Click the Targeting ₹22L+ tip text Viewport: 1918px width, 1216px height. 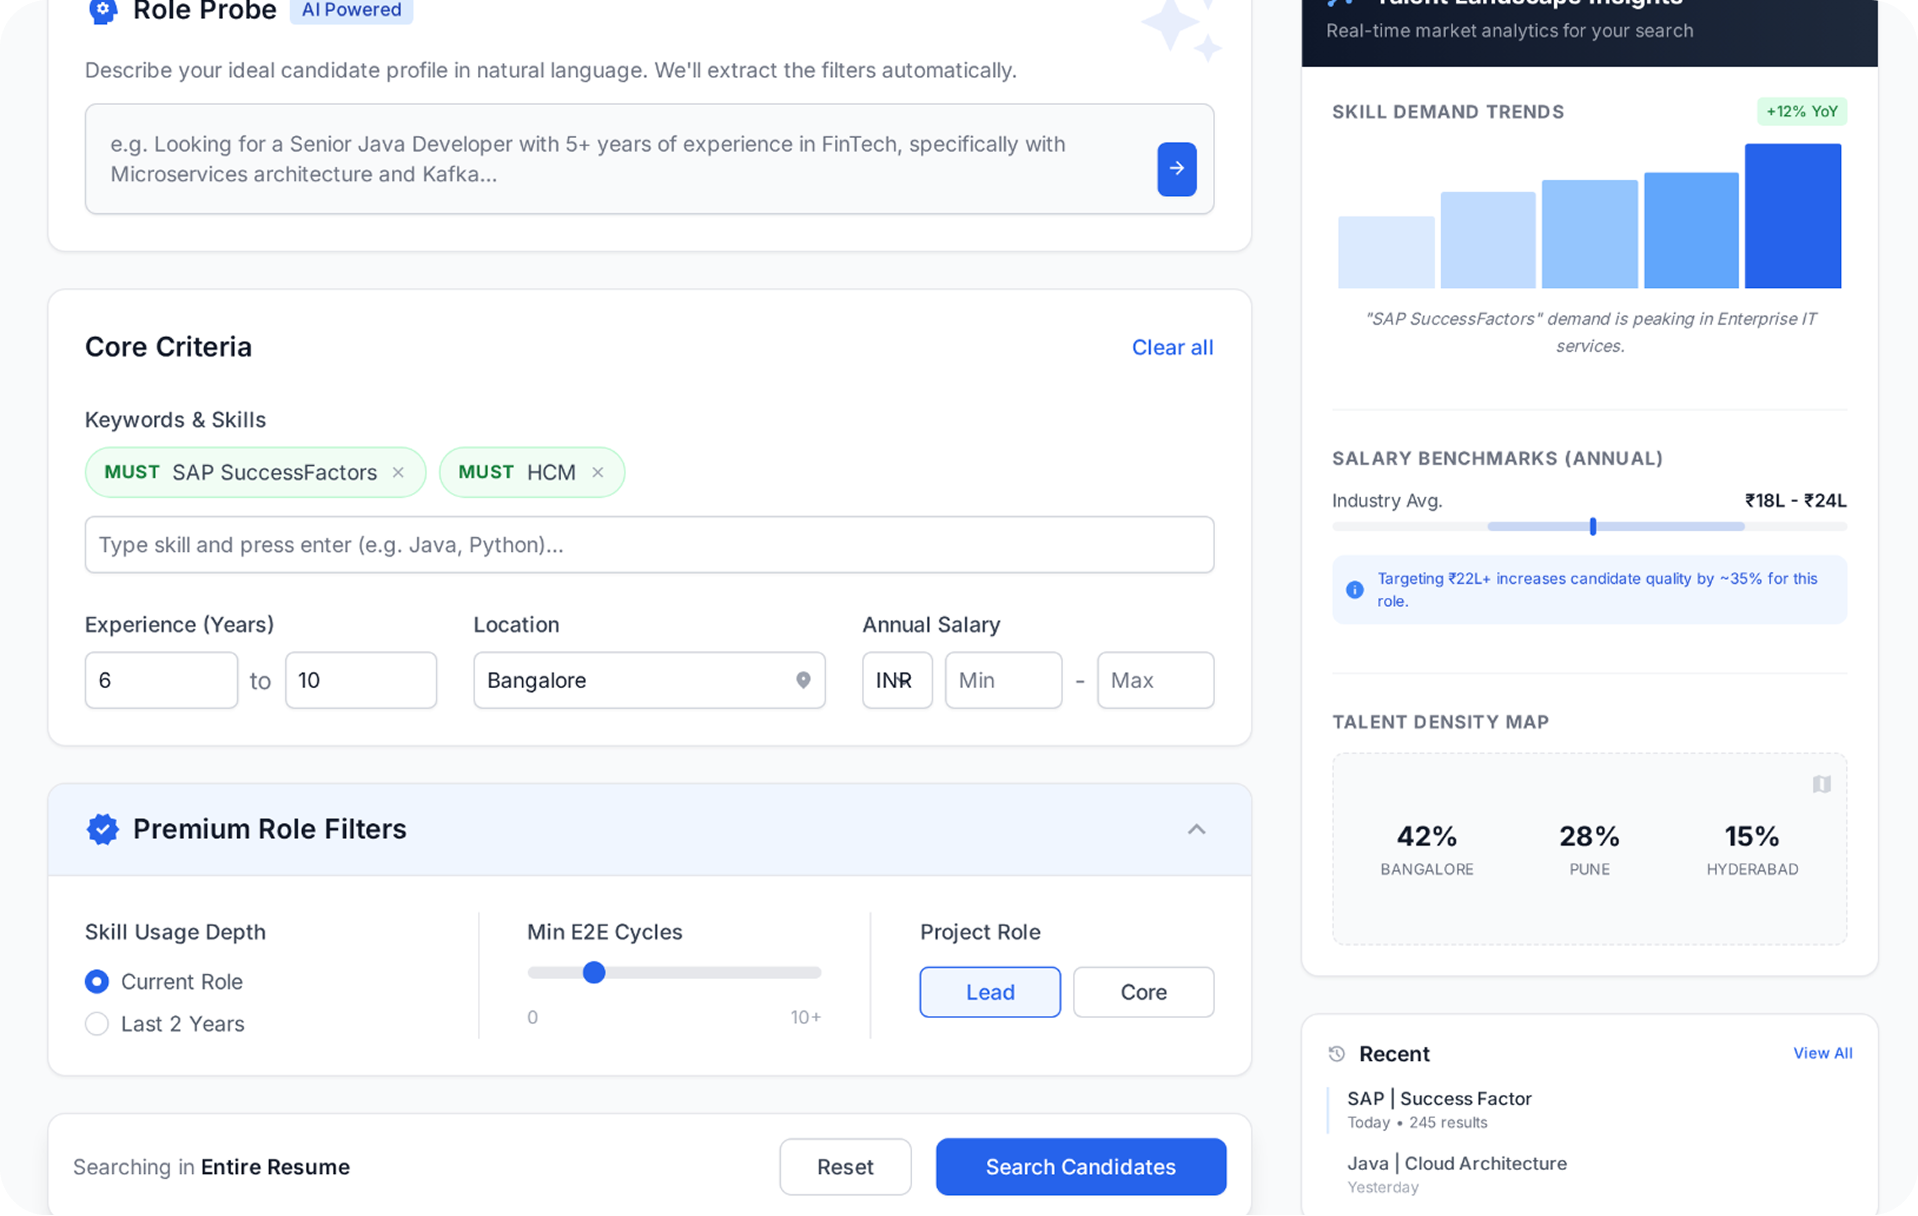(1597, 590)
